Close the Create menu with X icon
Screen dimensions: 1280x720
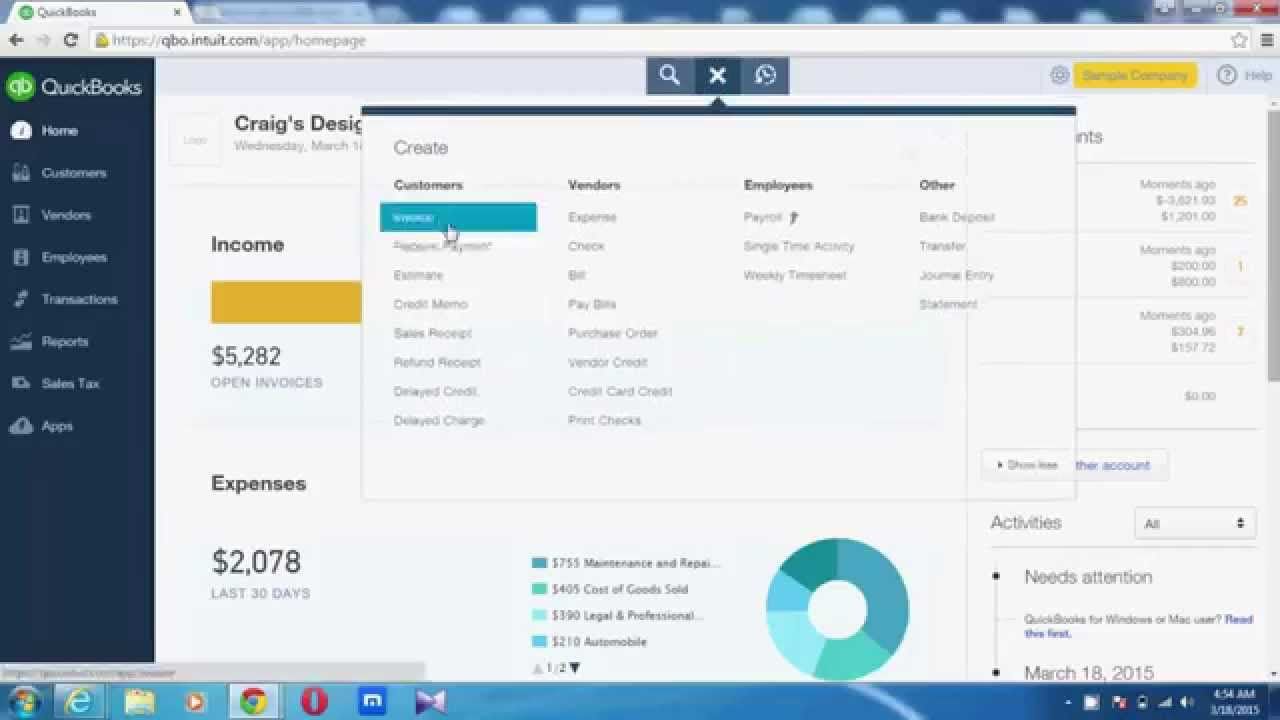tap(717, 75)
